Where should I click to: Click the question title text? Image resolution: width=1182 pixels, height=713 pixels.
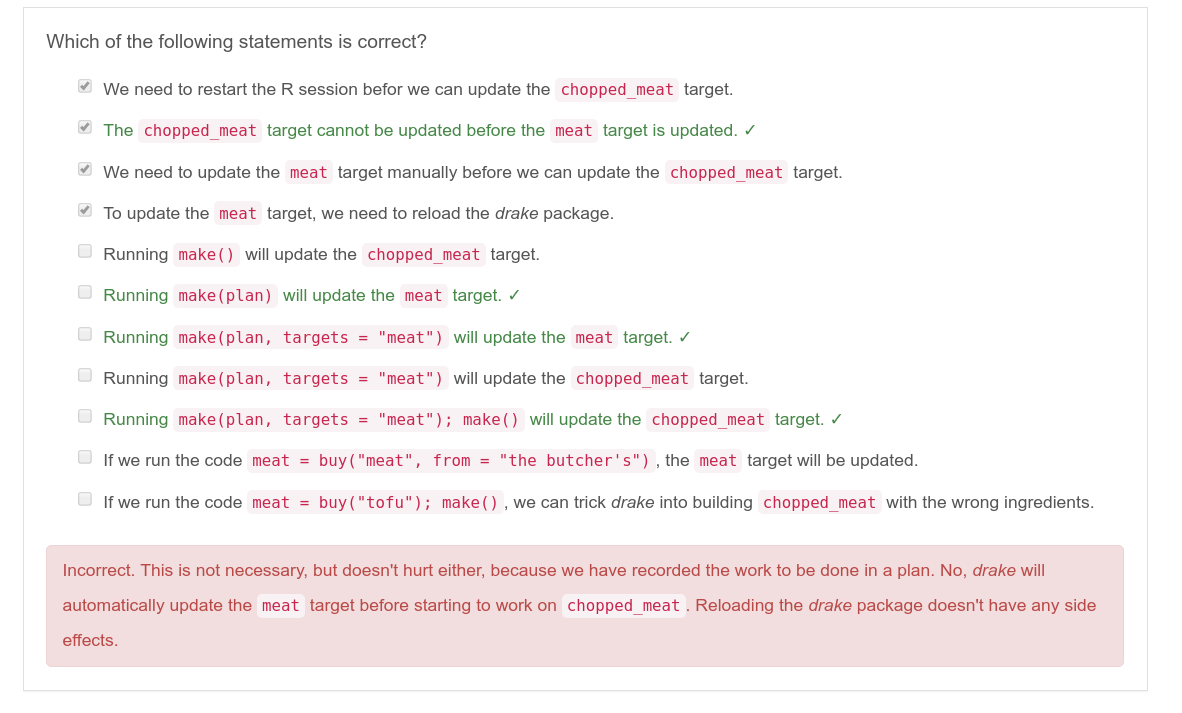pos(236,41)
